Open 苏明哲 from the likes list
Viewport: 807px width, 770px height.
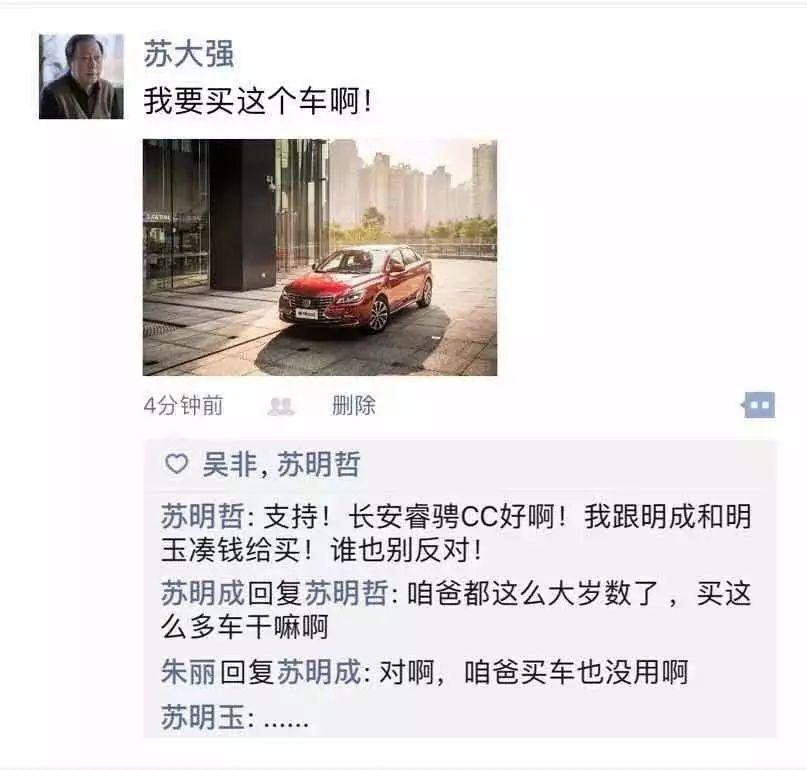(319, 464)
